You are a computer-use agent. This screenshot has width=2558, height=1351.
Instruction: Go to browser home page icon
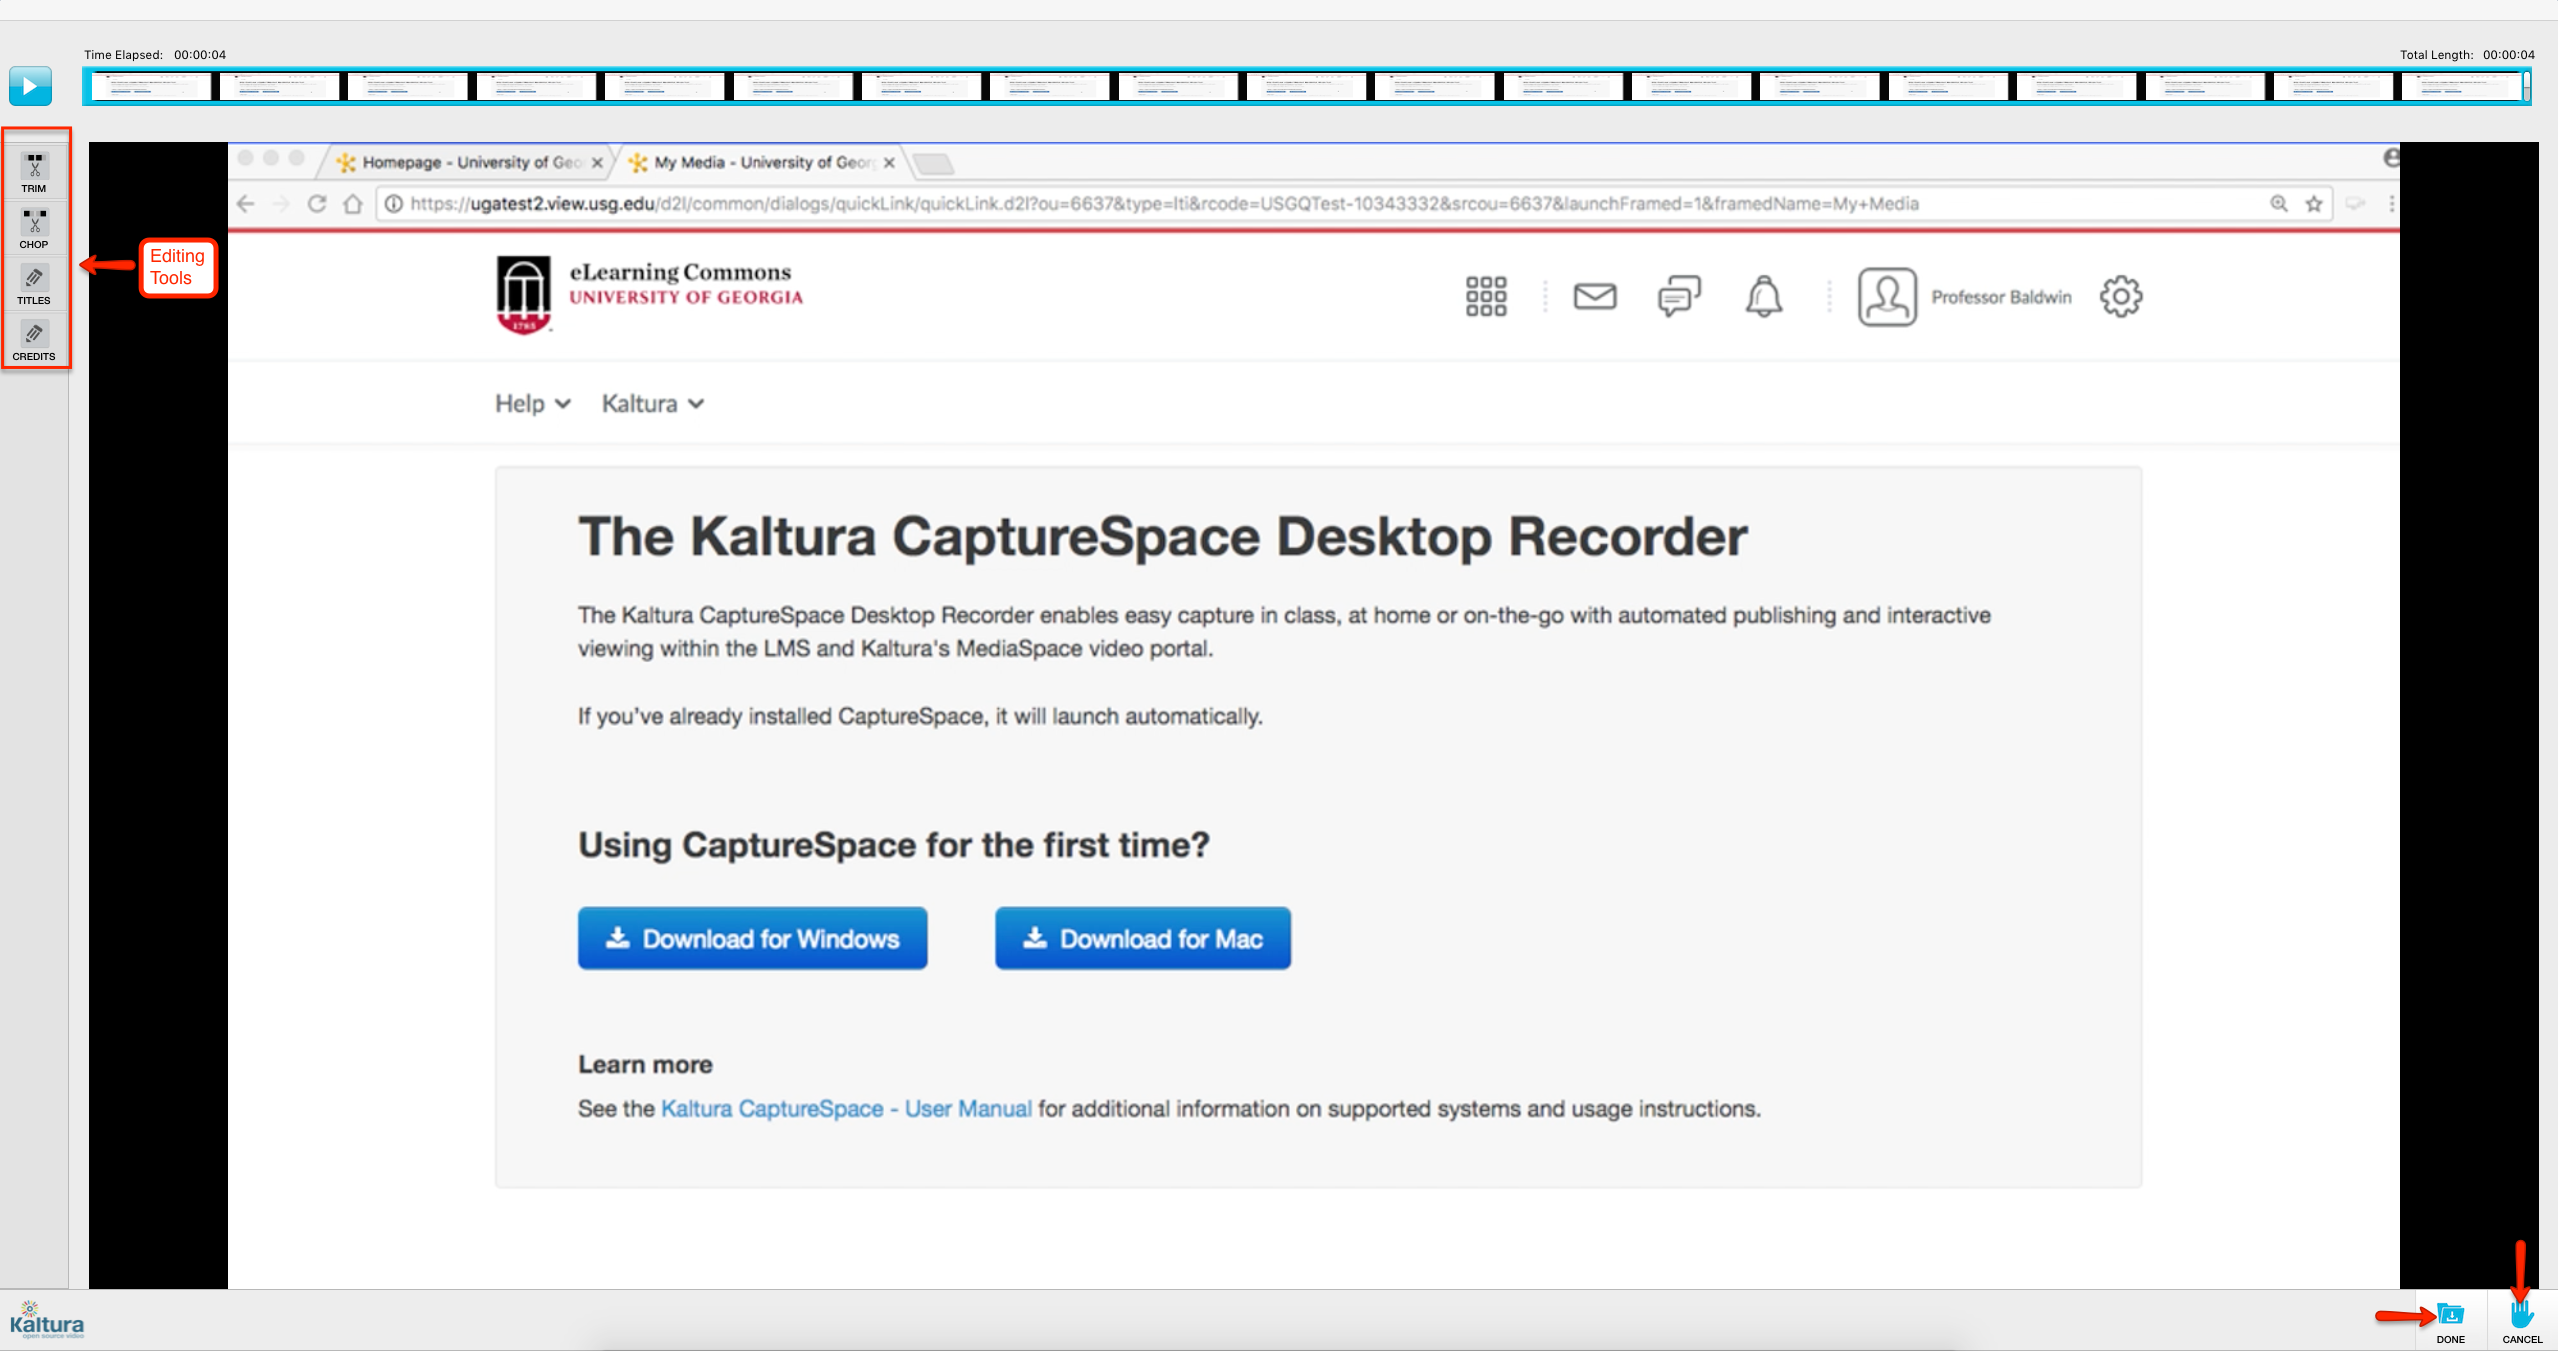click(x=353, y=204)
